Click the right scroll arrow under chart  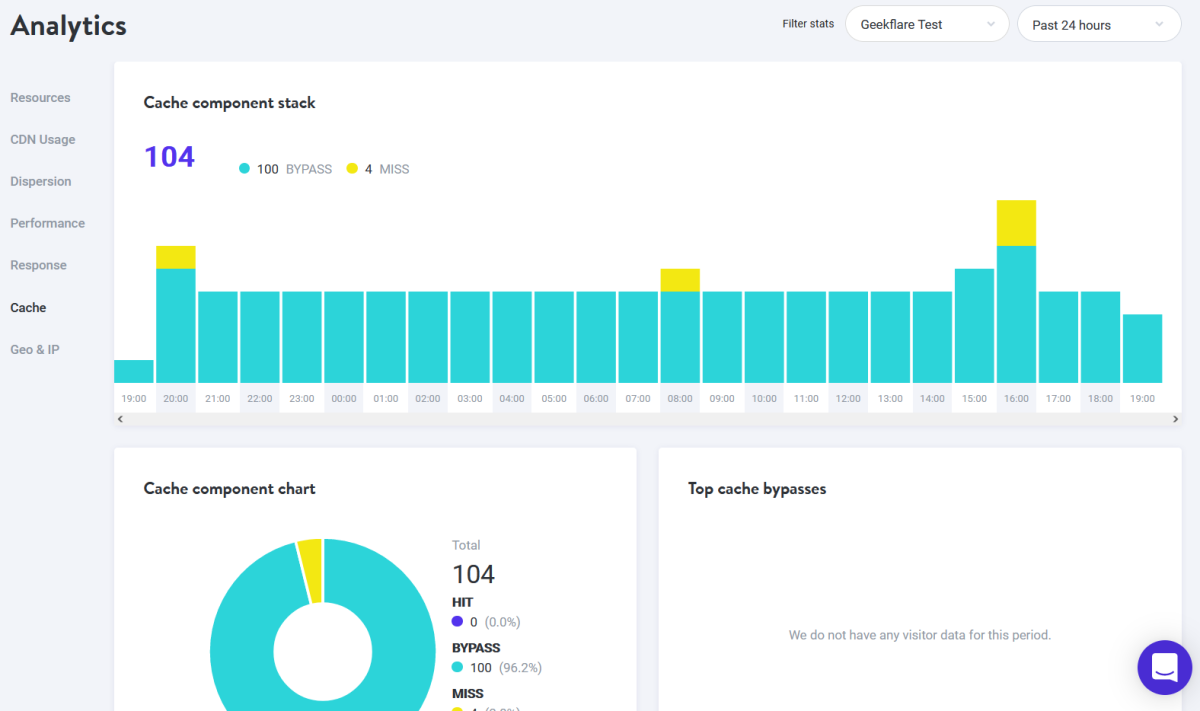1175,419
